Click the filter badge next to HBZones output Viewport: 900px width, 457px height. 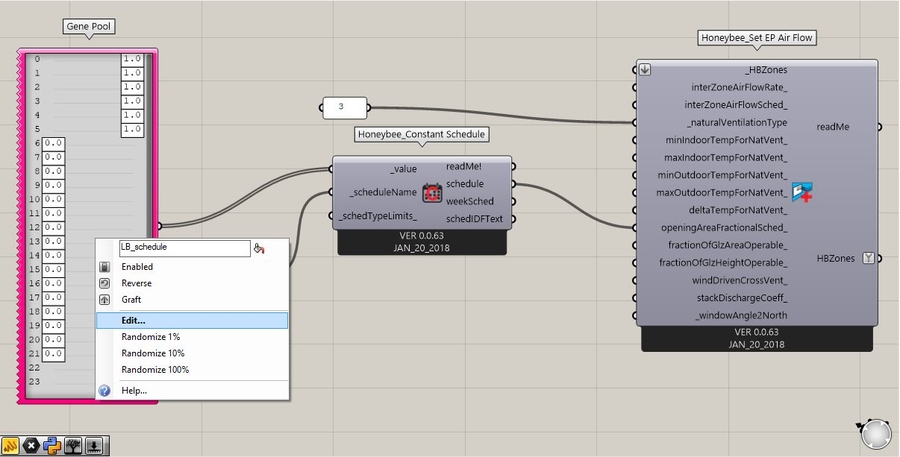tap(868, 258)
